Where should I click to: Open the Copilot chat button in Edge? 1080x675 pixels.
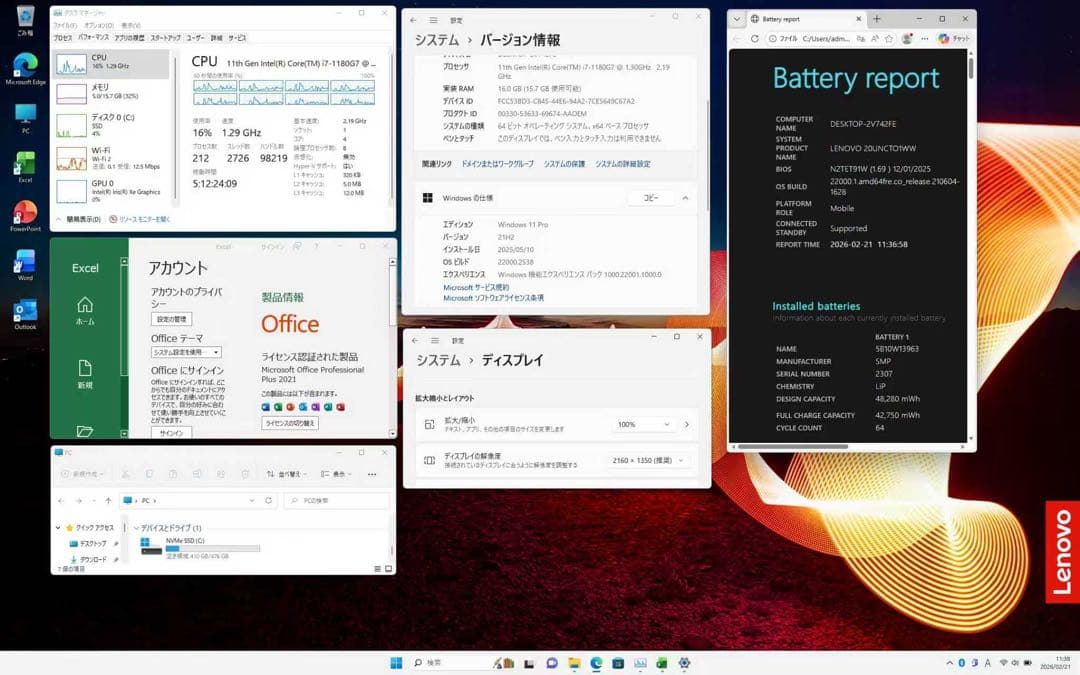[x=954, y=39]
